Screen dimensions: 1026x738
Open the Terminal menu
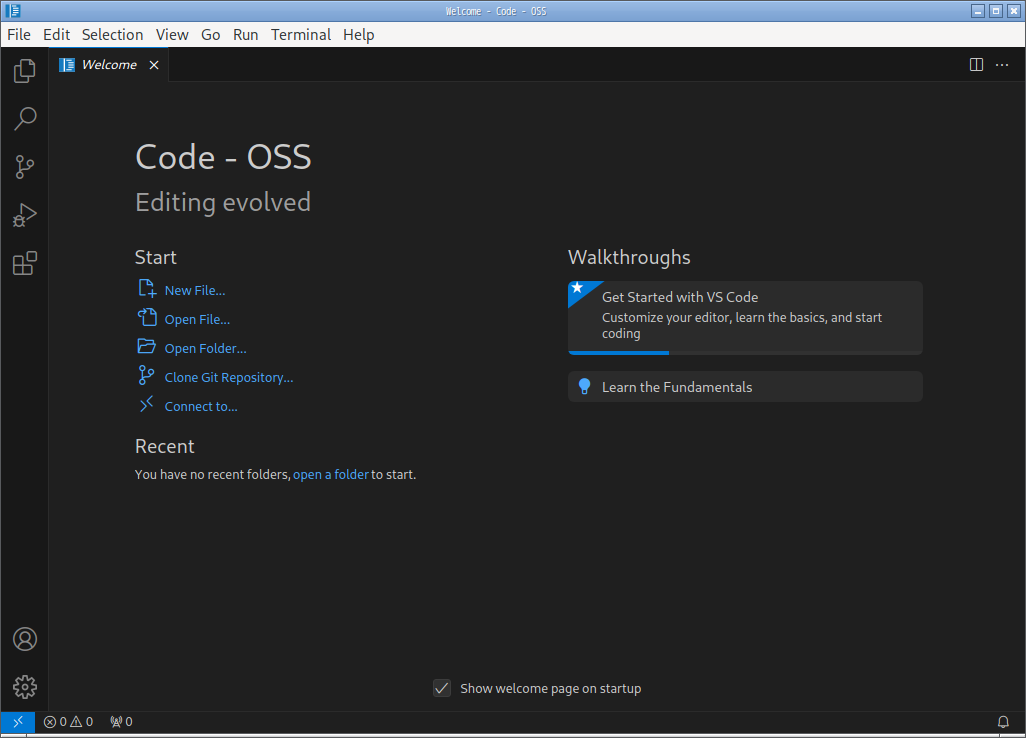(301, 35)
